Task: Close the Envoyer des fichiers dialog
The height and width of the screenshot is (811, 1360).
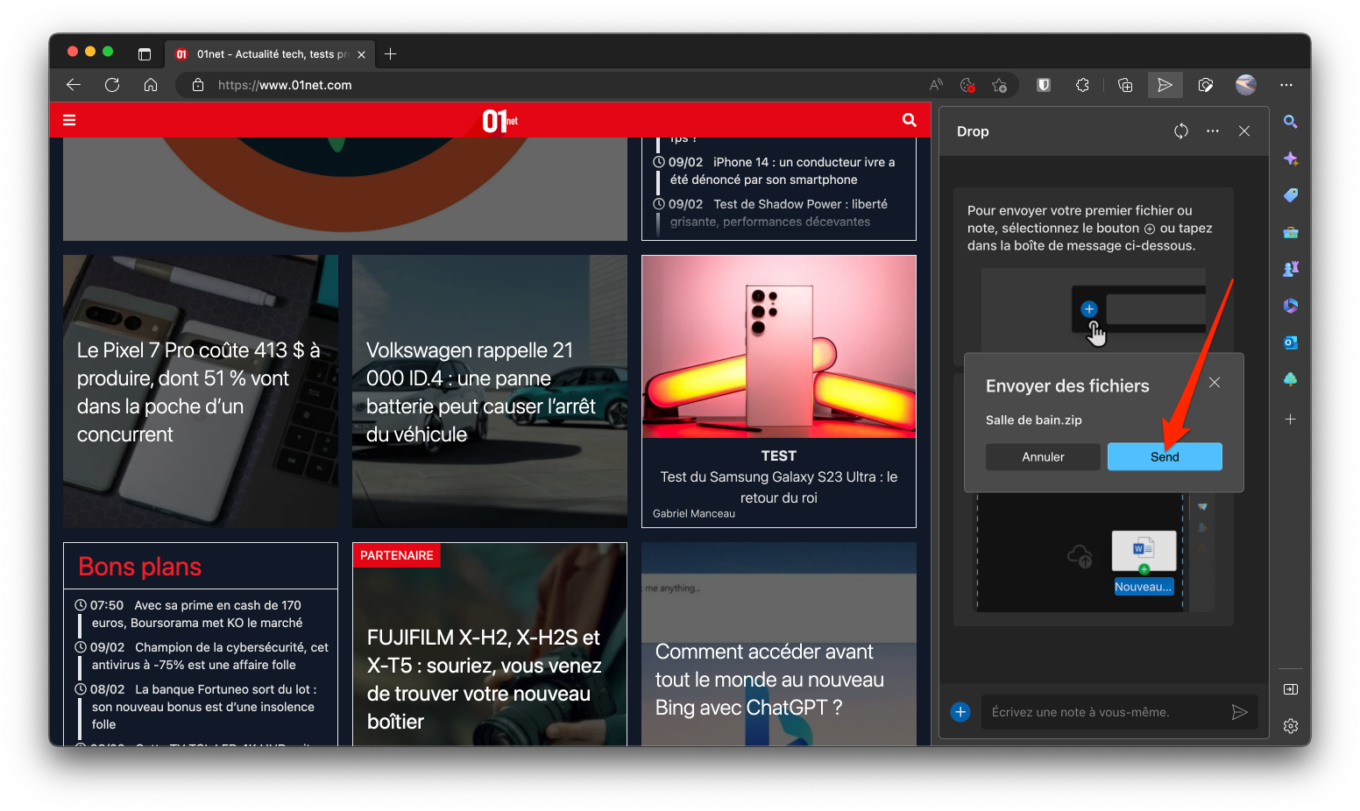Action: [1214, 382]
